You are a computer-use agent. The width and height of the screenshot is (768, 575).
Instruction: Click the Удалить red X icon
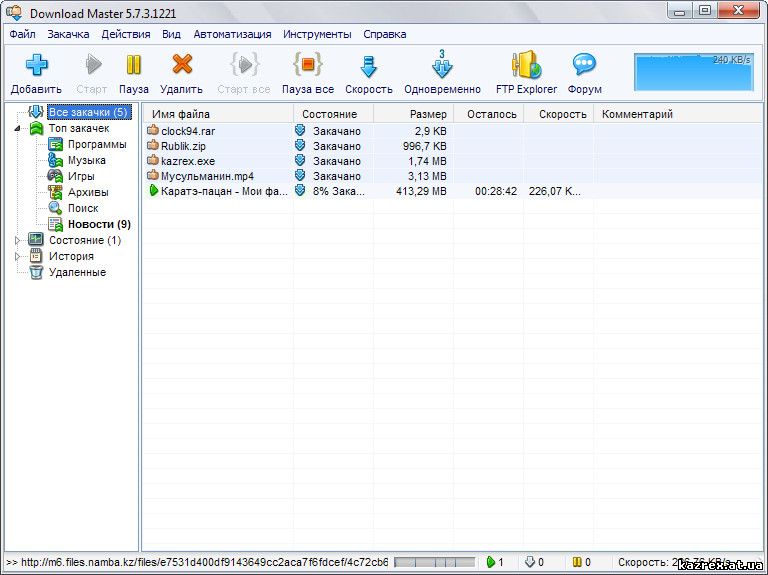tap(182, 64)
